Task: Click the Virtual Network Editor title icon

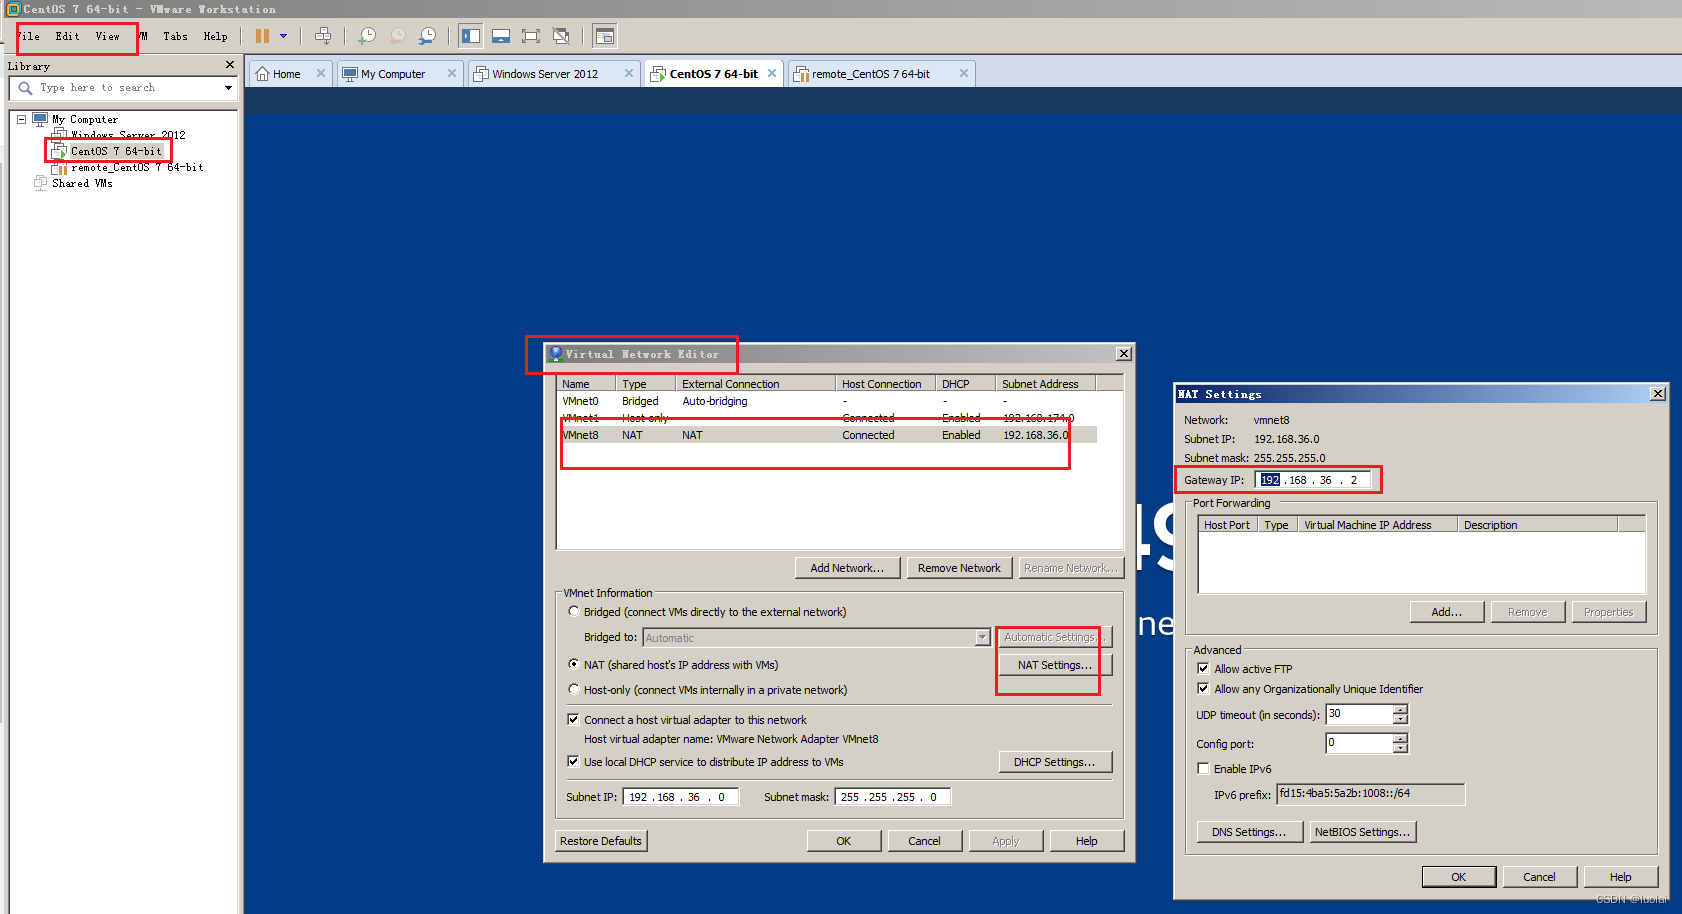Action: click(556, 353)
